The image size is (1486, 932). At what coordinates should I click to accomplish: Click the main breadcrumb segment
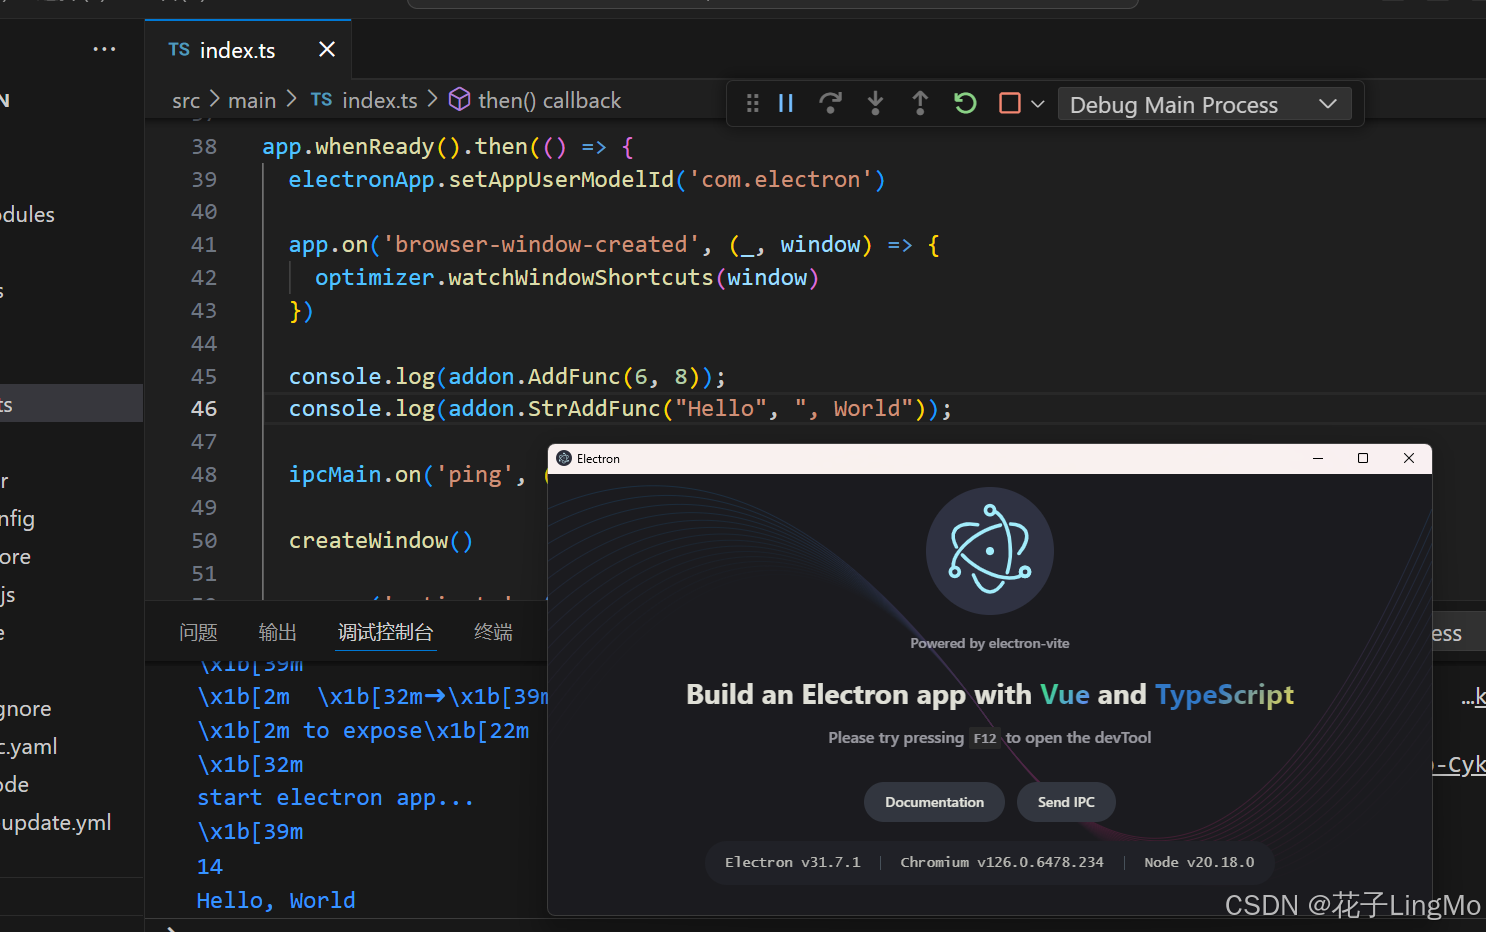tap(252, 100)
